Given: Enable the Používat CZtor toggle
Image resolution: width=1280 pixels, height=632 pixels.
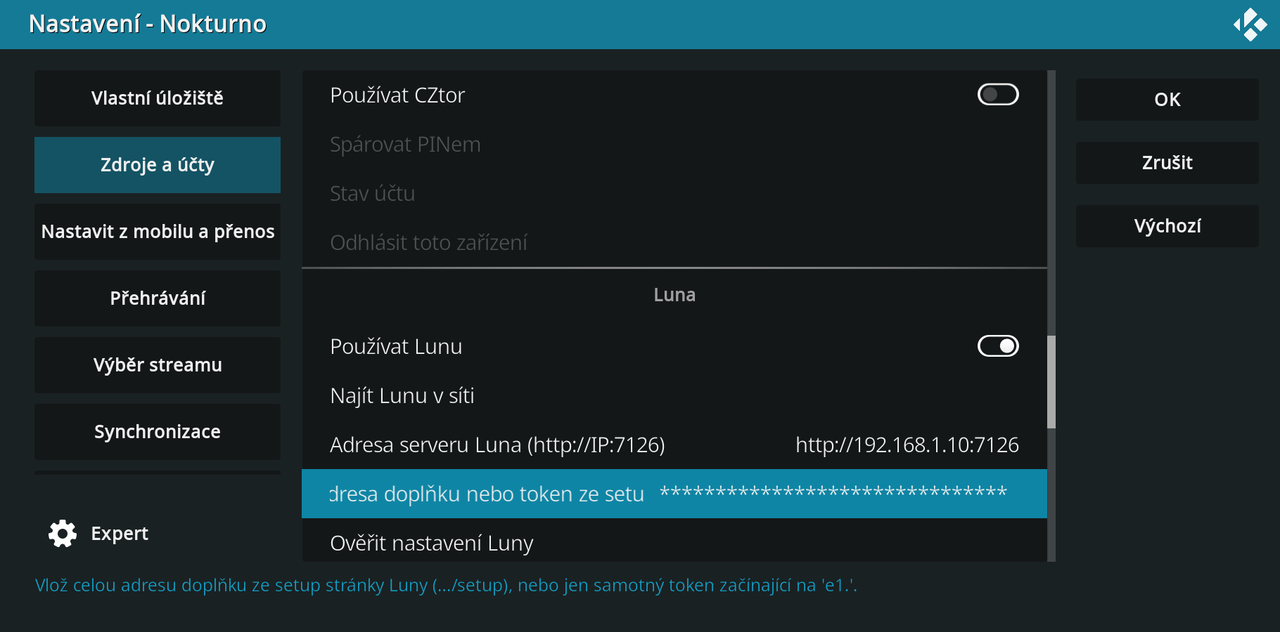Looking at the screenshot, I should click(x=998, y=95).
